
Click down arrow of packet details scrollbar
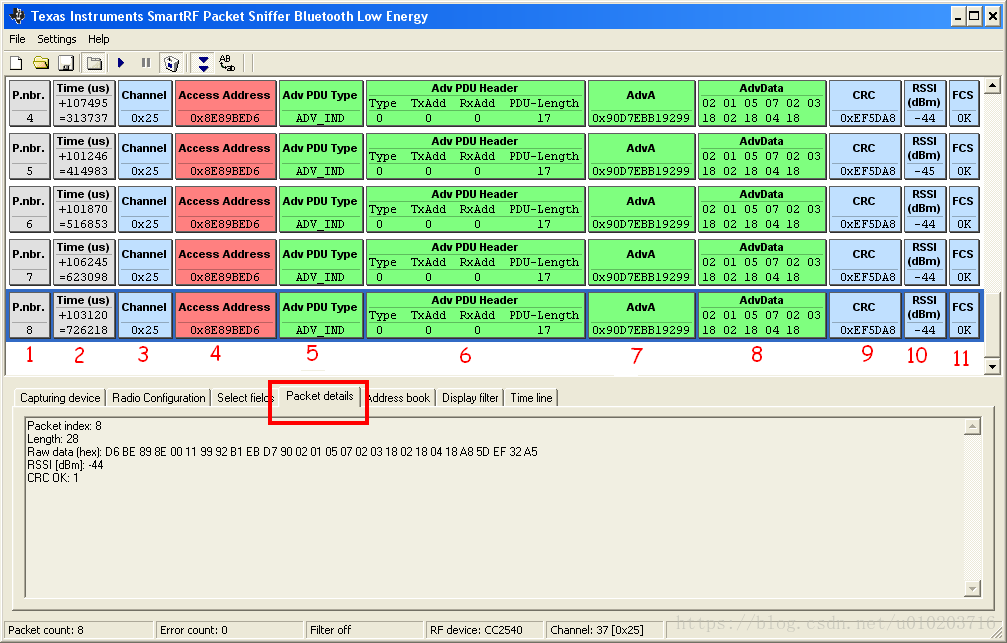[972, 588]
